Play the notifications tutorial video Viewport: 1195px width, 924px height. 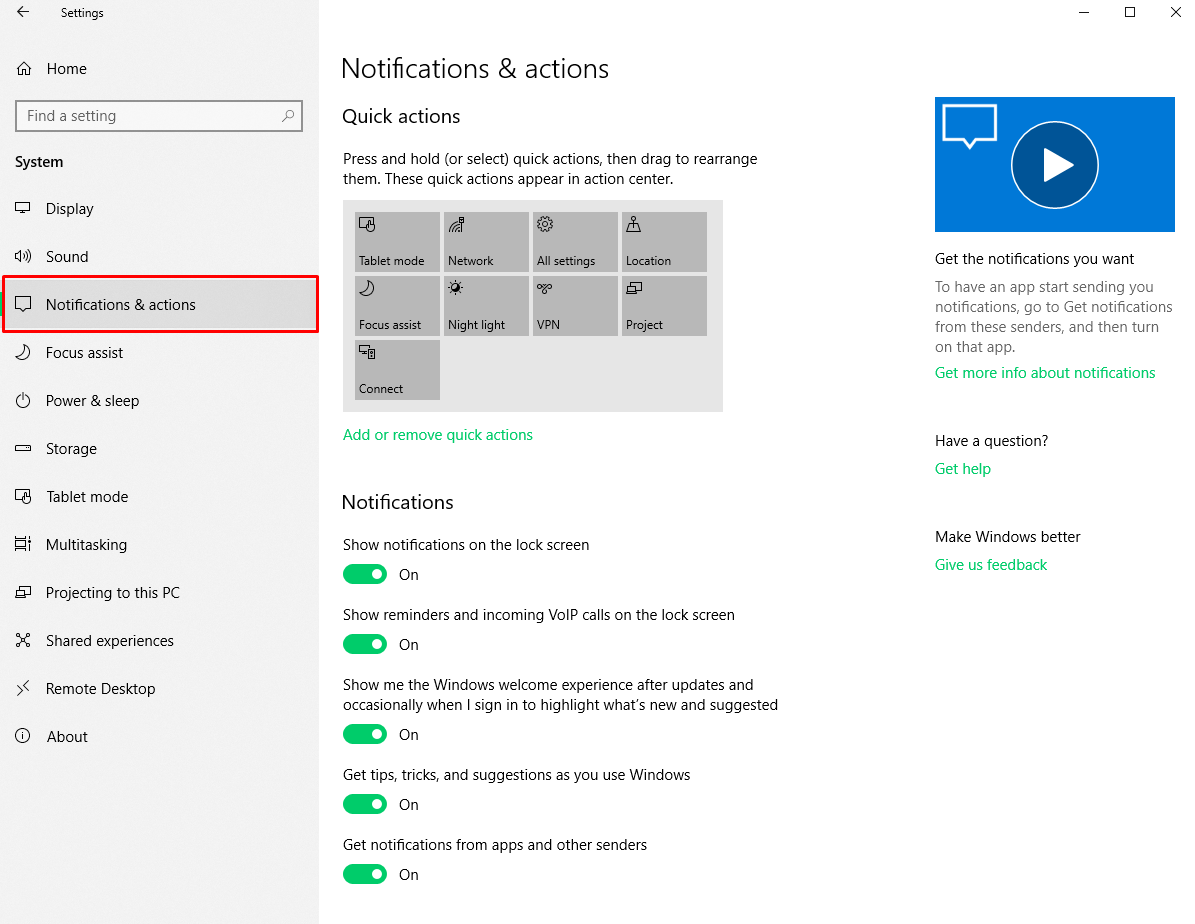pos(1055,165)
